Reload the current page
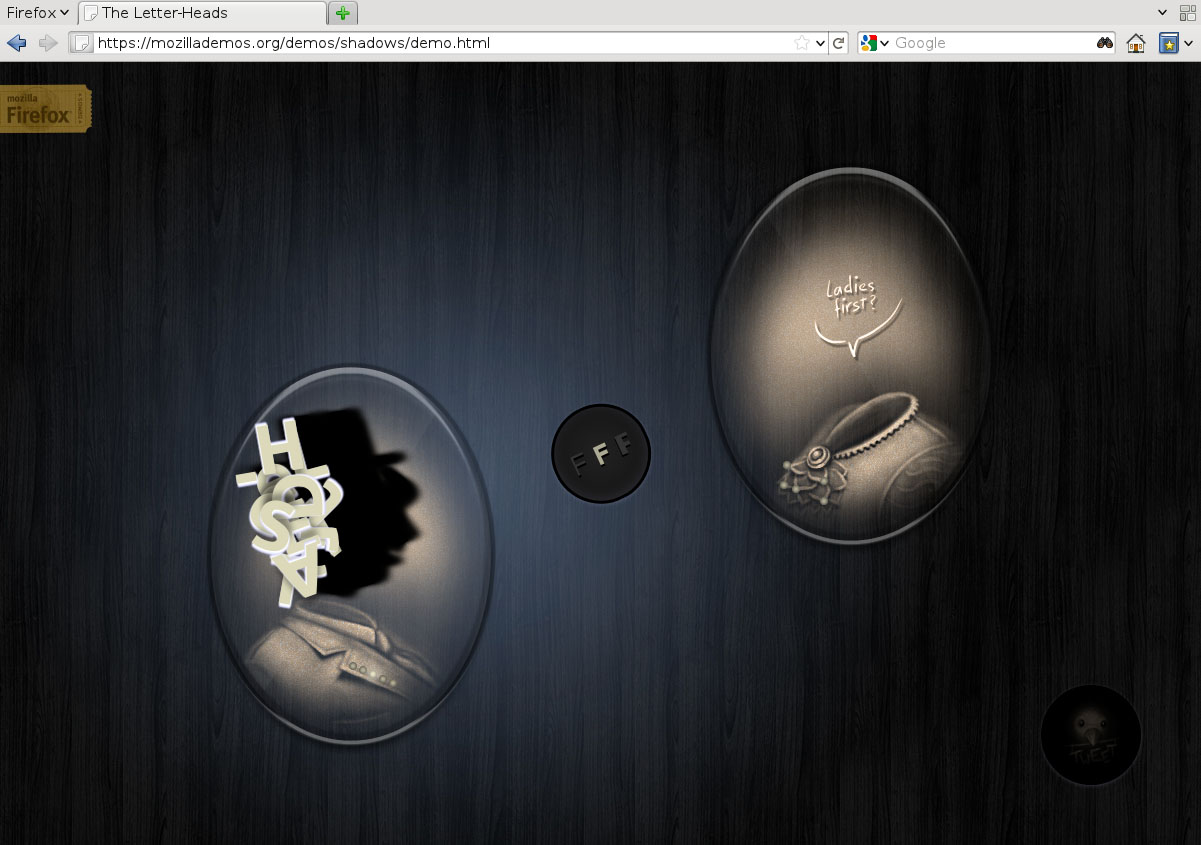The image size is (1201, 845). pos(839,43)
